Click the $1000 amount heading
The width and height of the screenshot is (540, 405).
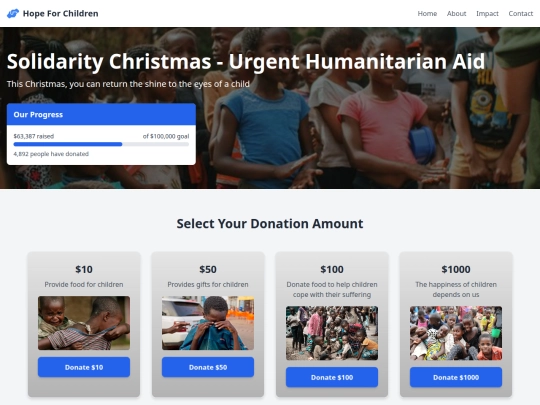[456, 269]
